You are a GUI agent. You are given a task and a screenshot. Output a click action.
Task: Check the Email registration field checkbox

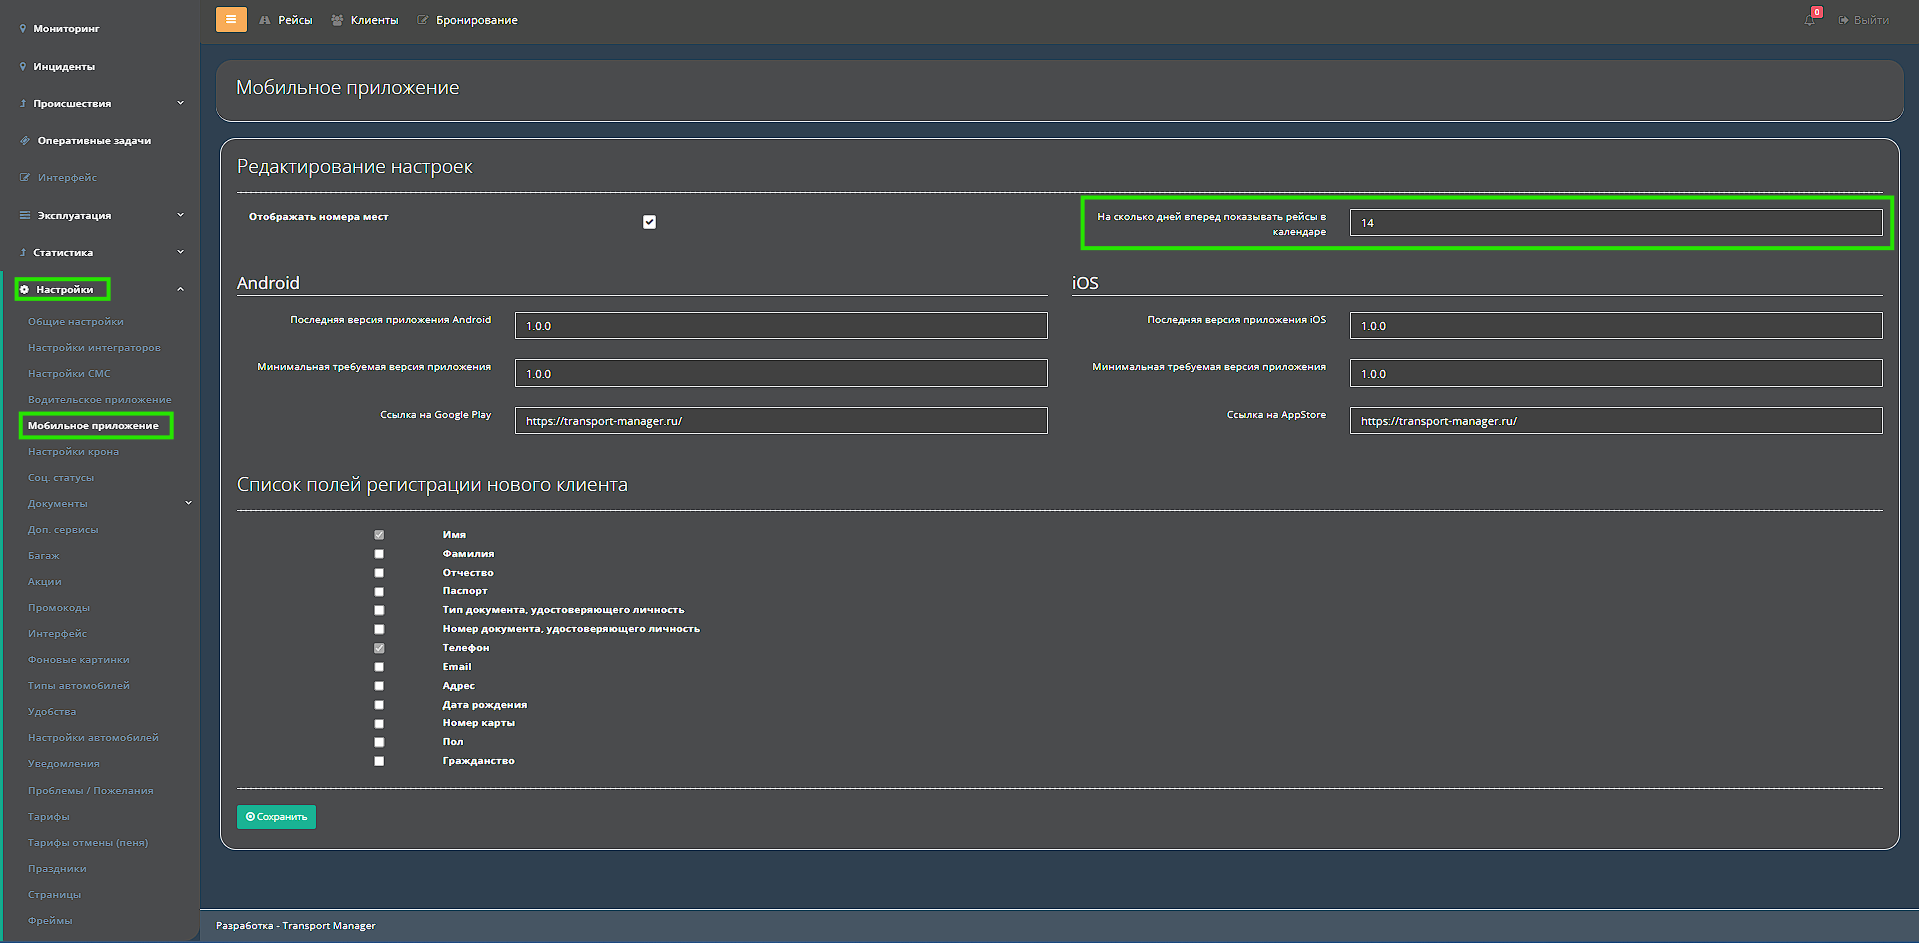(x=379, y=667)
